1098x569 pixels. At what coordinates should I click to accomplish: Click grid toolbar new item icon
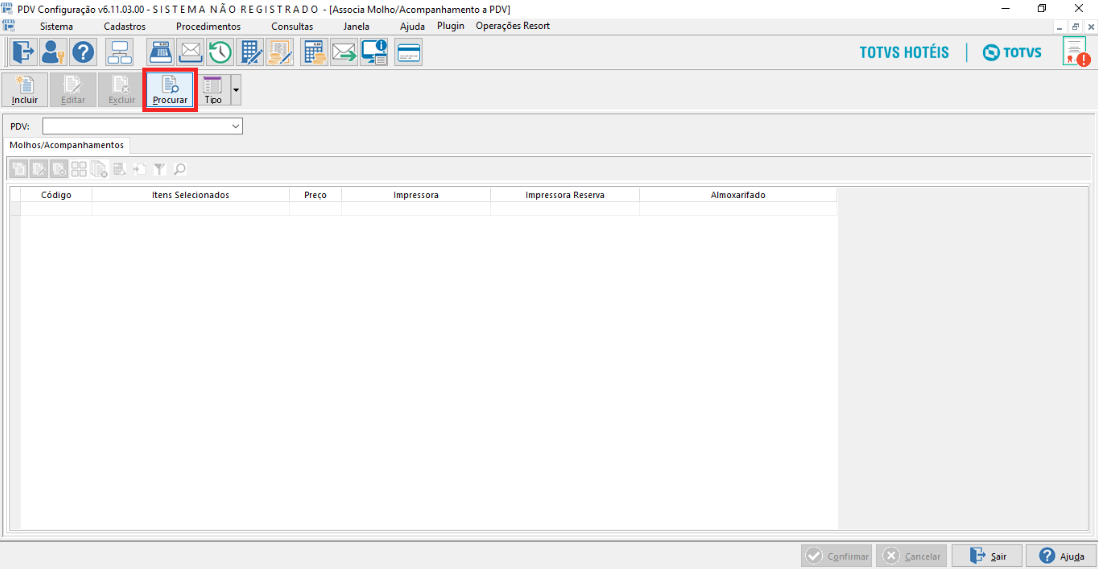(x=19, y=169)
